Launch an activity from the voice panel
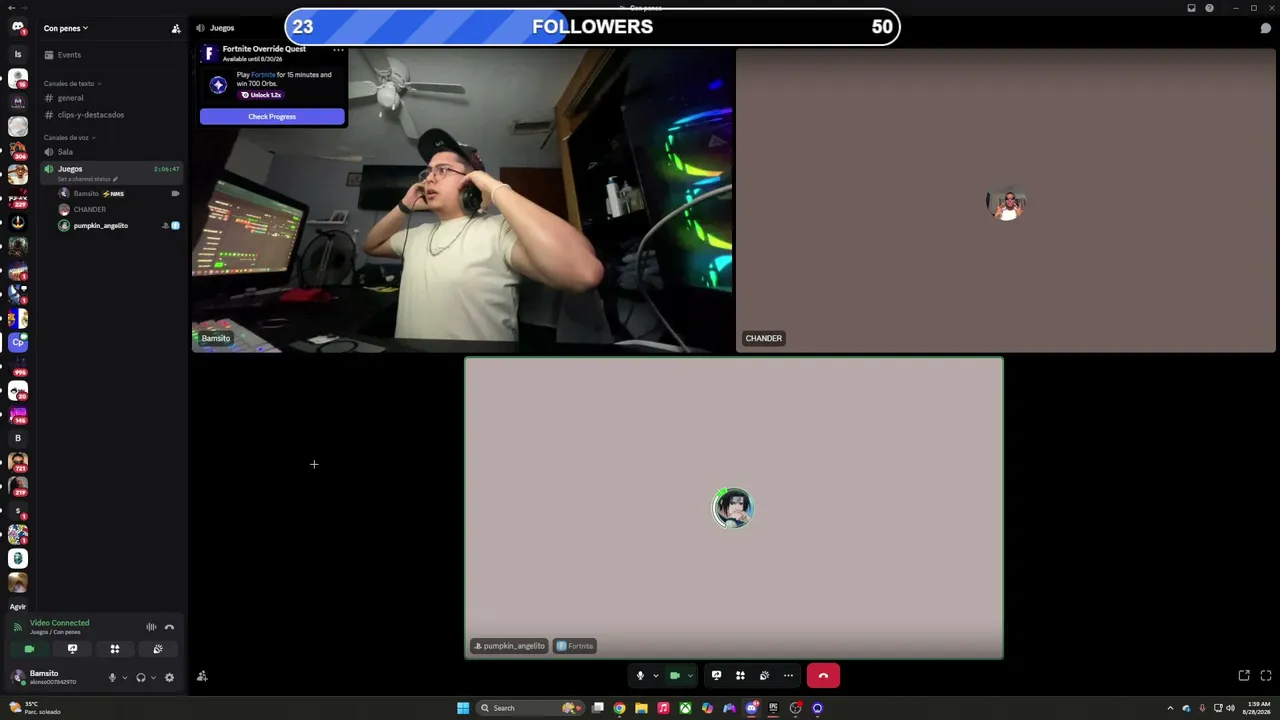The width and height of the screenshot is (1280, 720). 115,649
